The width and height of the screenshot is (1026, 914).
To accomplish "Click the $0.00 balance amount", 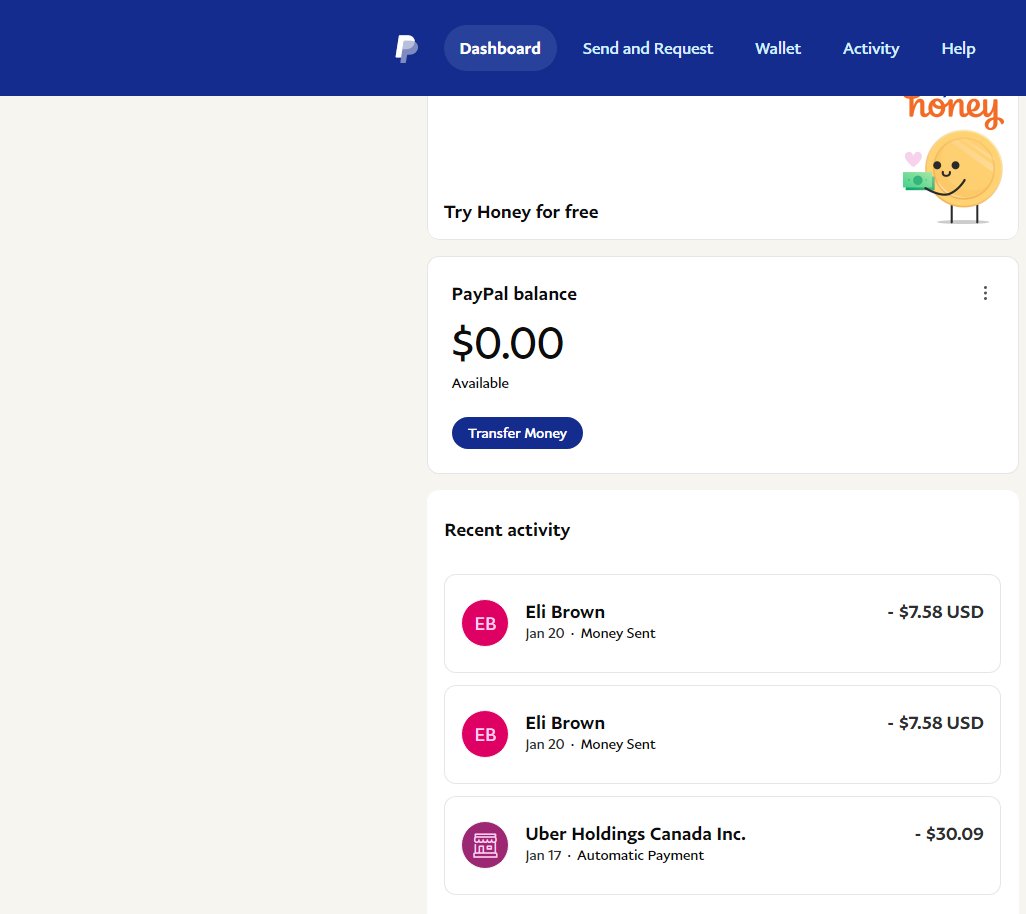I will pyautogui.click(x=507, y=343).
